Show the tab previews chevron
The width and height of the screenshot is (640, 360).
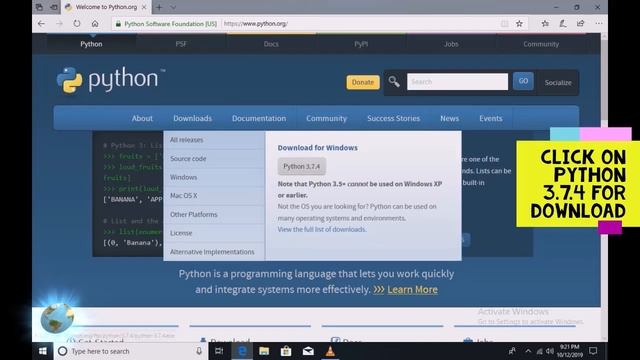pos(173,7)
